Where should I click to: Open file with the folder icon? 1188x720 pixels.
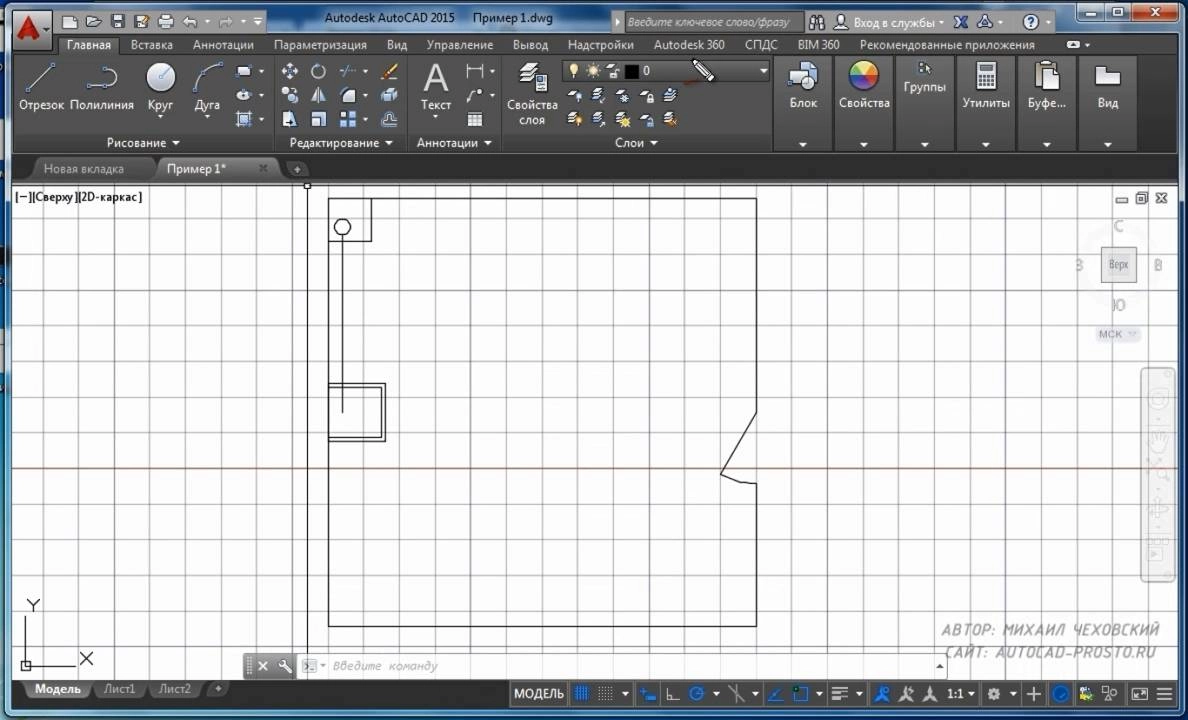tap(93, 21)
